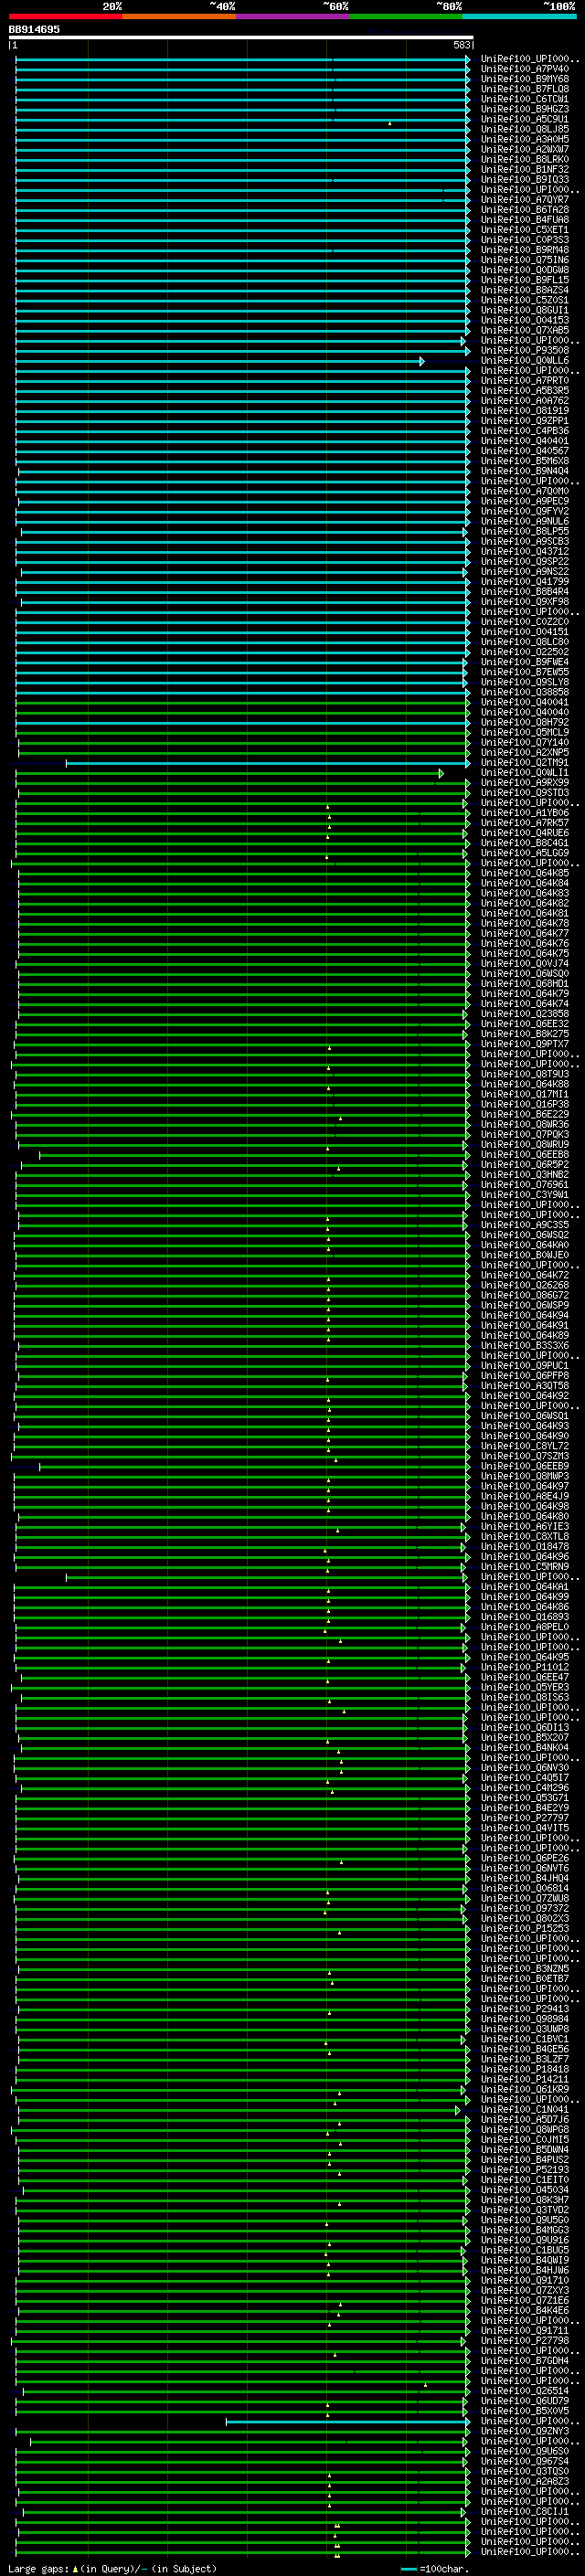Select the UniRef100_Q40401 label

tap(525, 441)
